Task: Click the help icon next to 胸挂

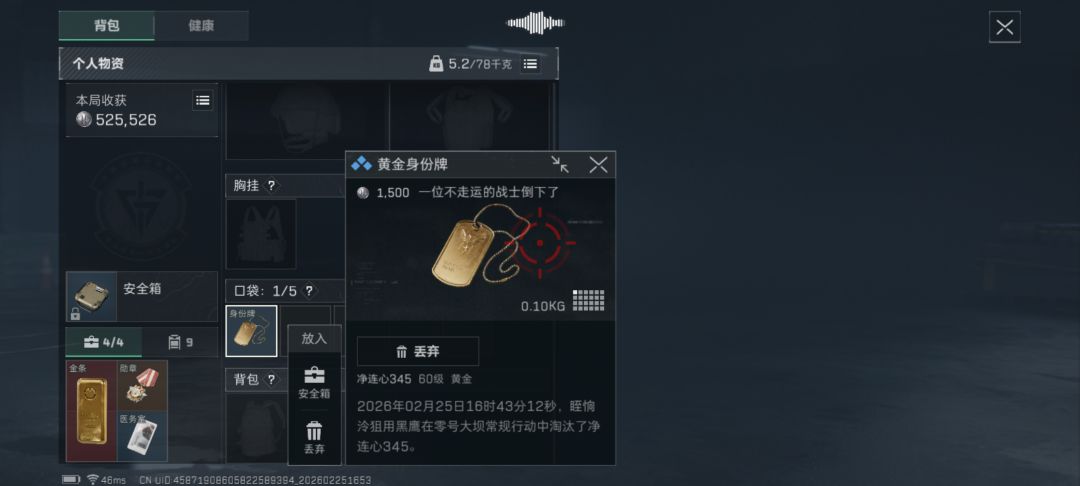Action: point(271,186)
